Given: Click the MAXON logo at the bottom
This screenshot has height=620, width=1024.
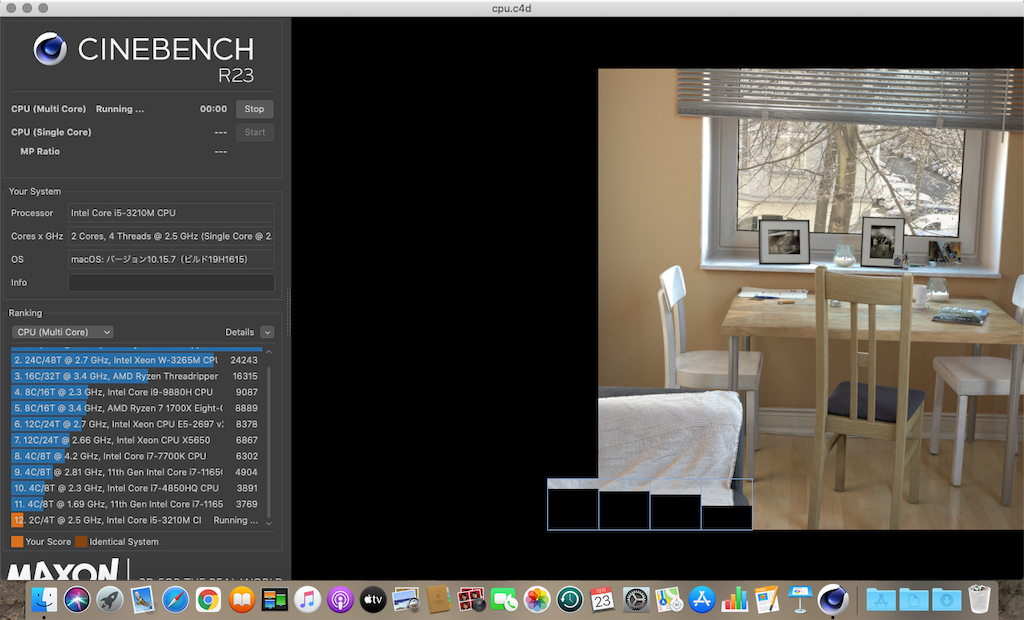Looking at the screenshot, I should tap(63, 569).
